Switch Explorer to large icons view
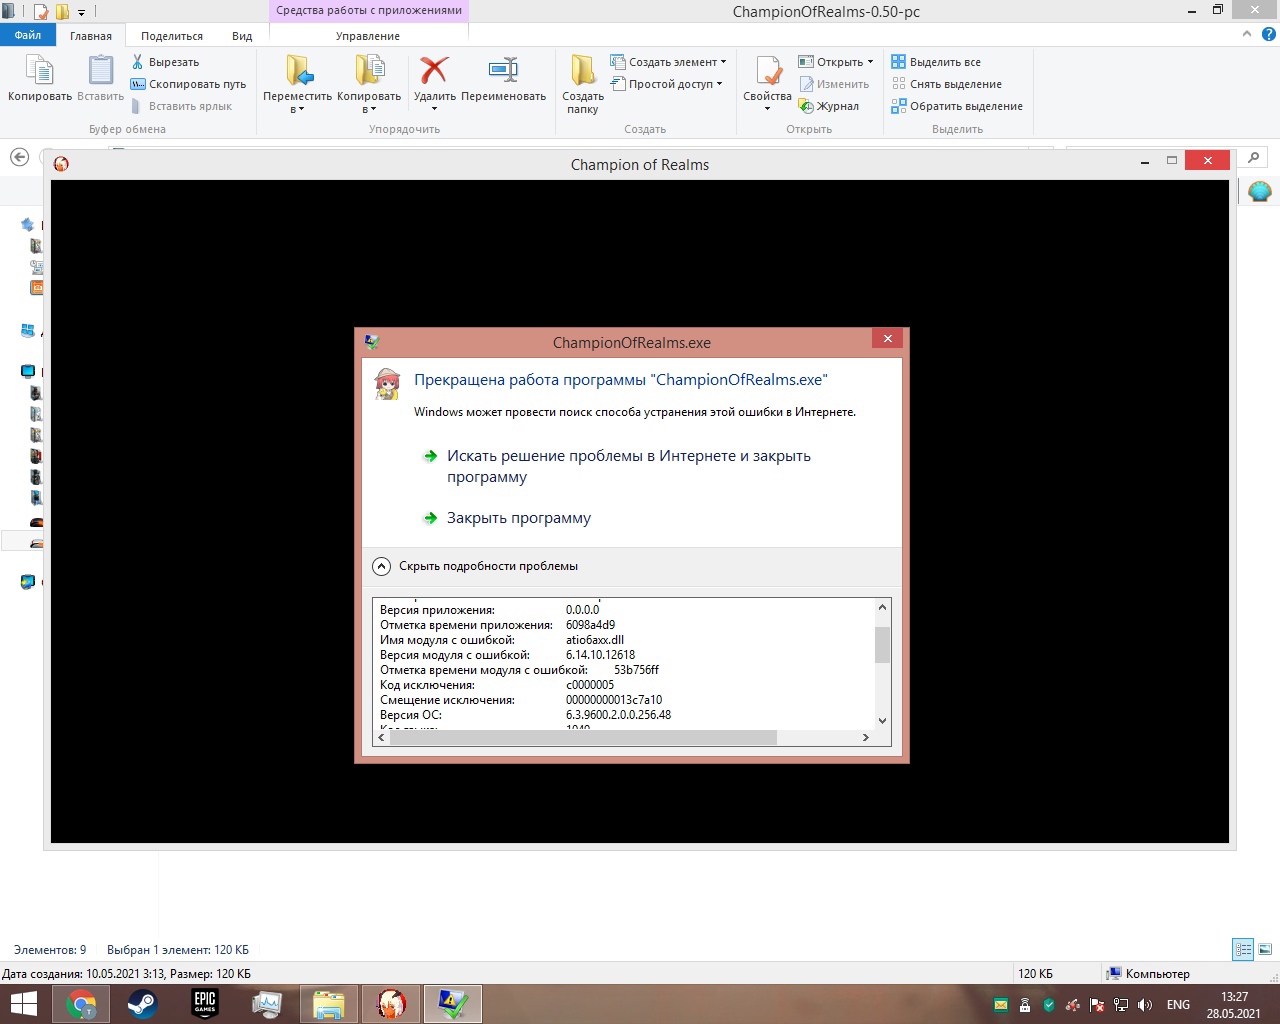Screen dimensions: 1280x1024 coord(1265,950)
